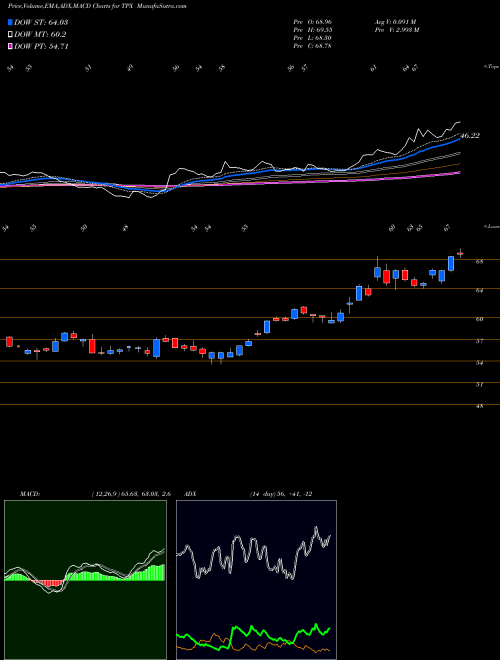Select the 'DOW ST: 64.03' legend text
This screenshot has height=660, width=500.
click(41, 22)
